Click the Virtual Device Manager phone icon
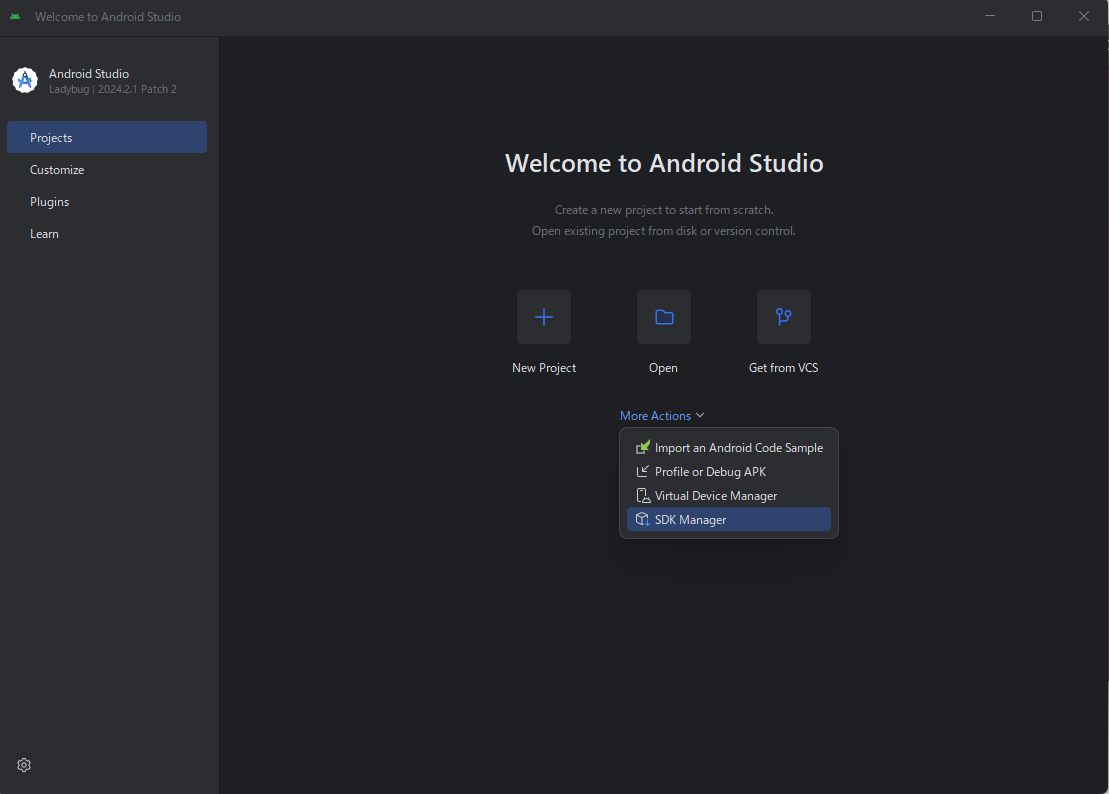Viewport: 1109px width, 794px height. point(642,496)
